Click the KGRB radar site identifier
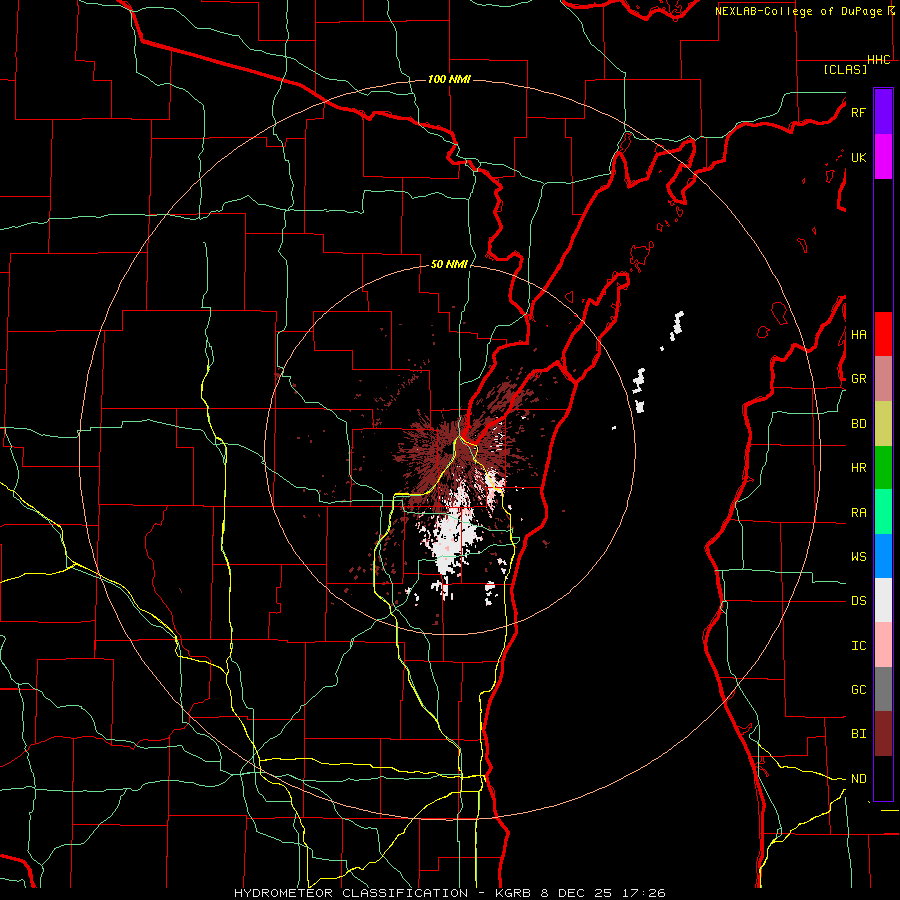The height and width of the screenshot is (900, 900). tap(513, 893)
